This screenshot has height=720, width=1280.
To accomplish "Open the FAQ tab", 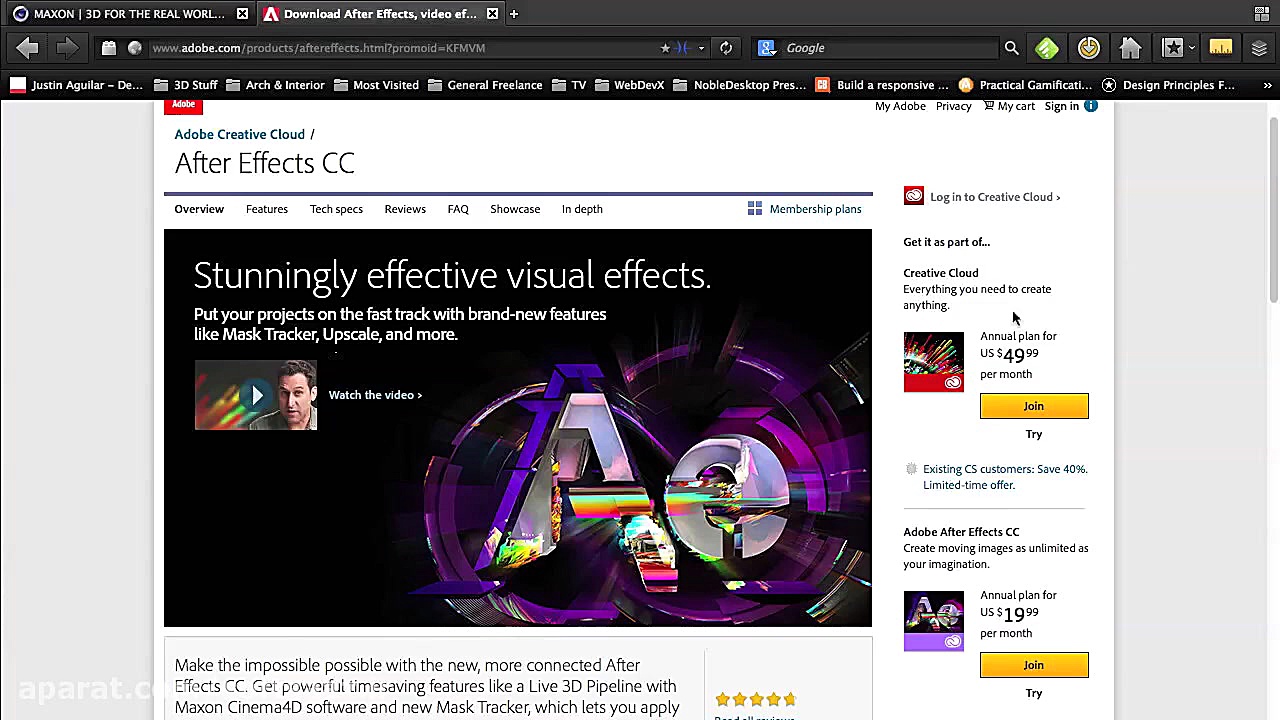I will coord(458,209).
